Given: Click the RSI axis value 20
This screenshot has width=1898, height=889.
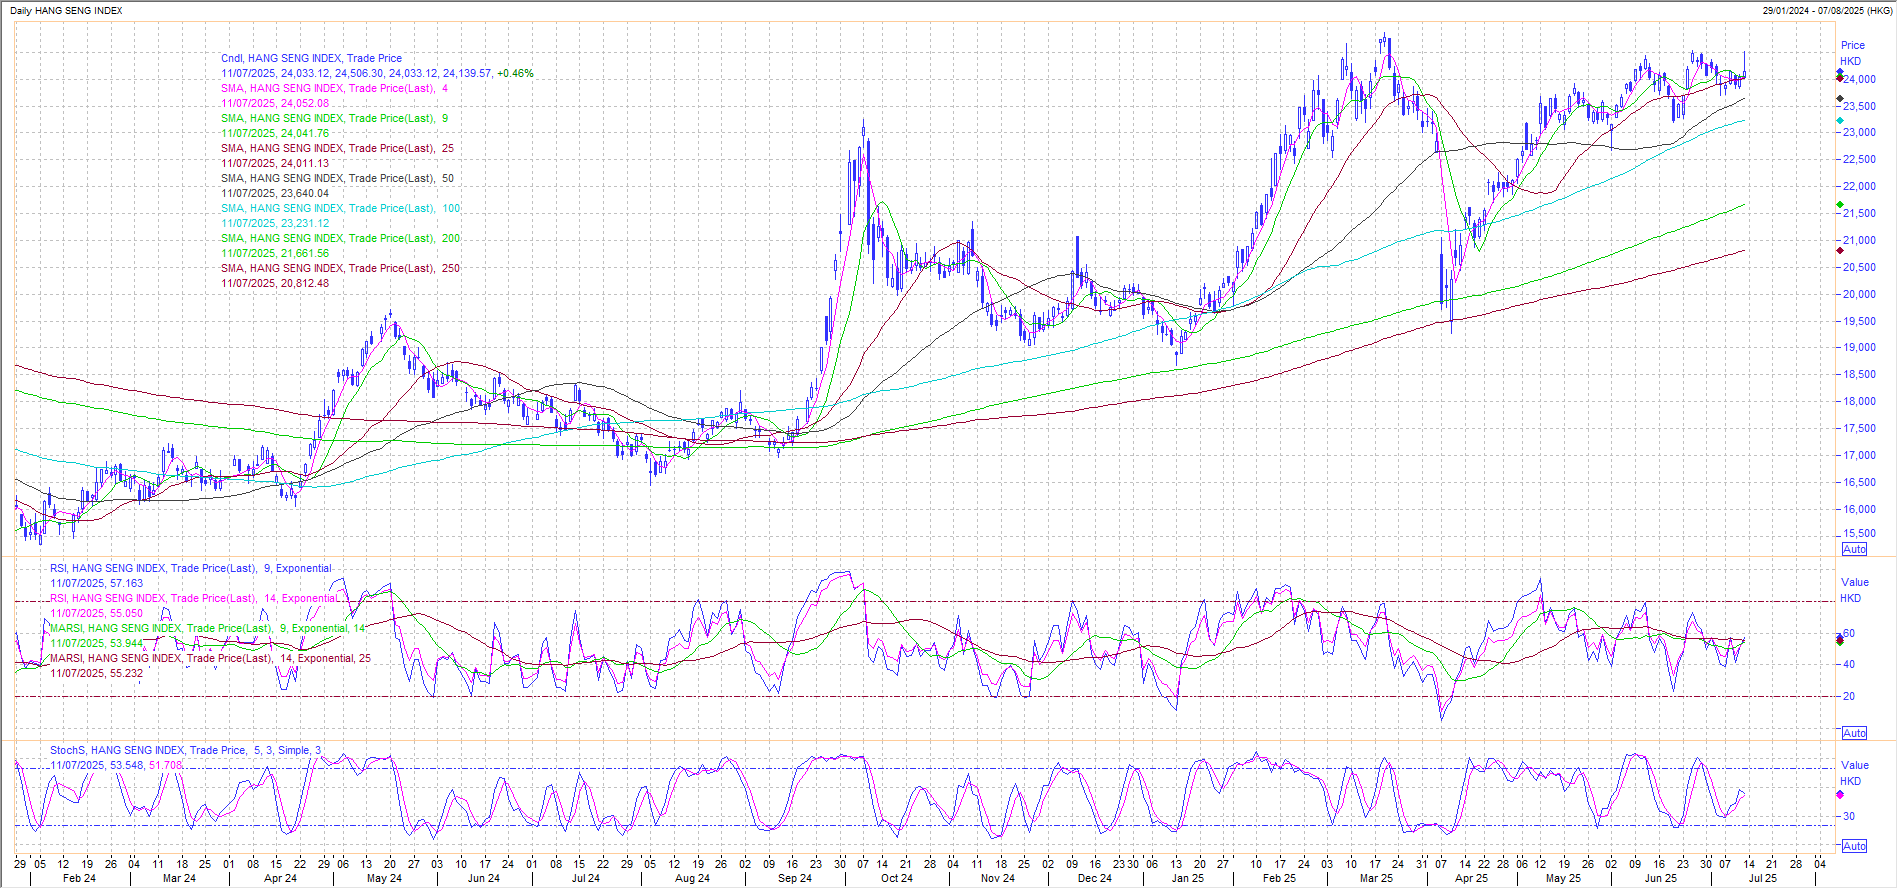Looking at the screenshot, I should 1848,696.
